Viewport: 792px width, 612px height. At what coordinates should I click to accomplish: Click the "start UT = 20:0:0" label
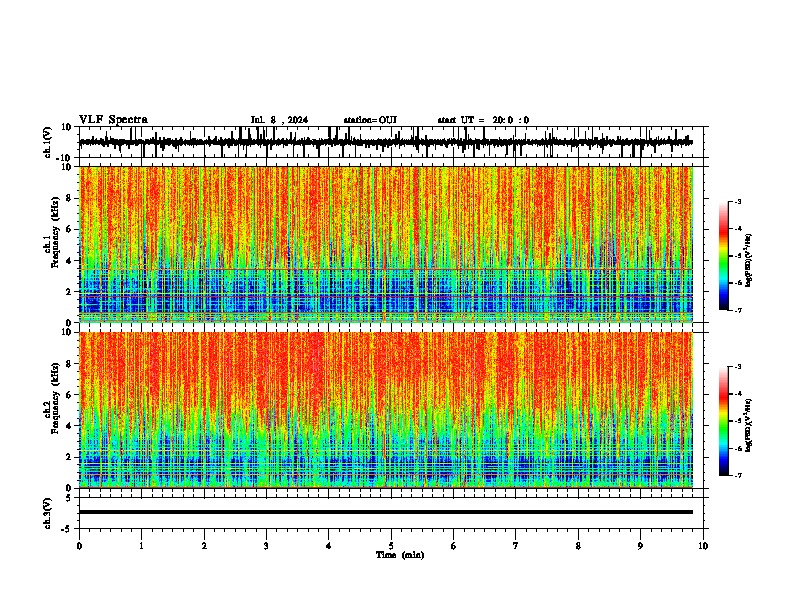(483, 120)
